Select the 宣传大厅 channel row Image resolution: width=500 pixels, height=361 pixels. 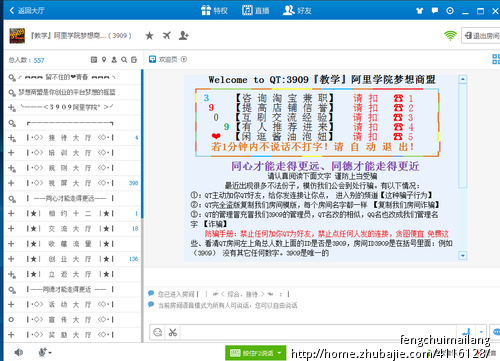[x=73, y=320]
